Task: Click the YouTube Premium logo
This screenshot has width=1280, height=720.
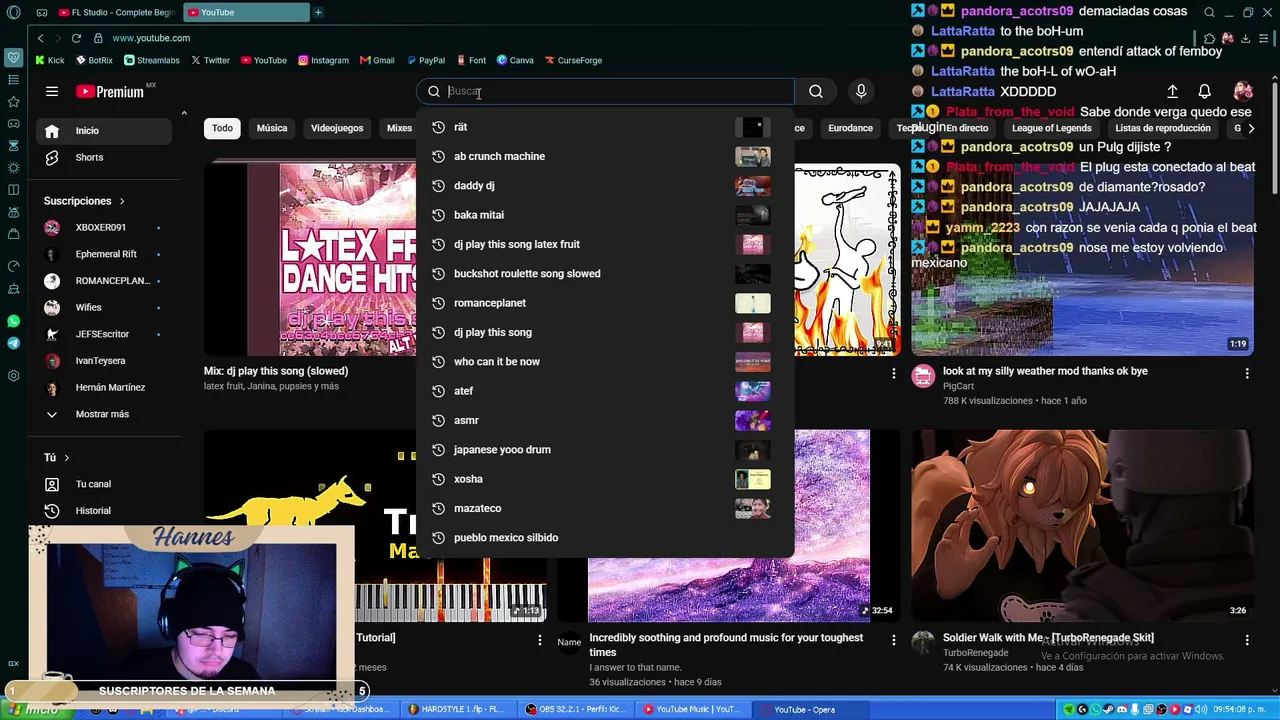Action: (x=111, y=92)
